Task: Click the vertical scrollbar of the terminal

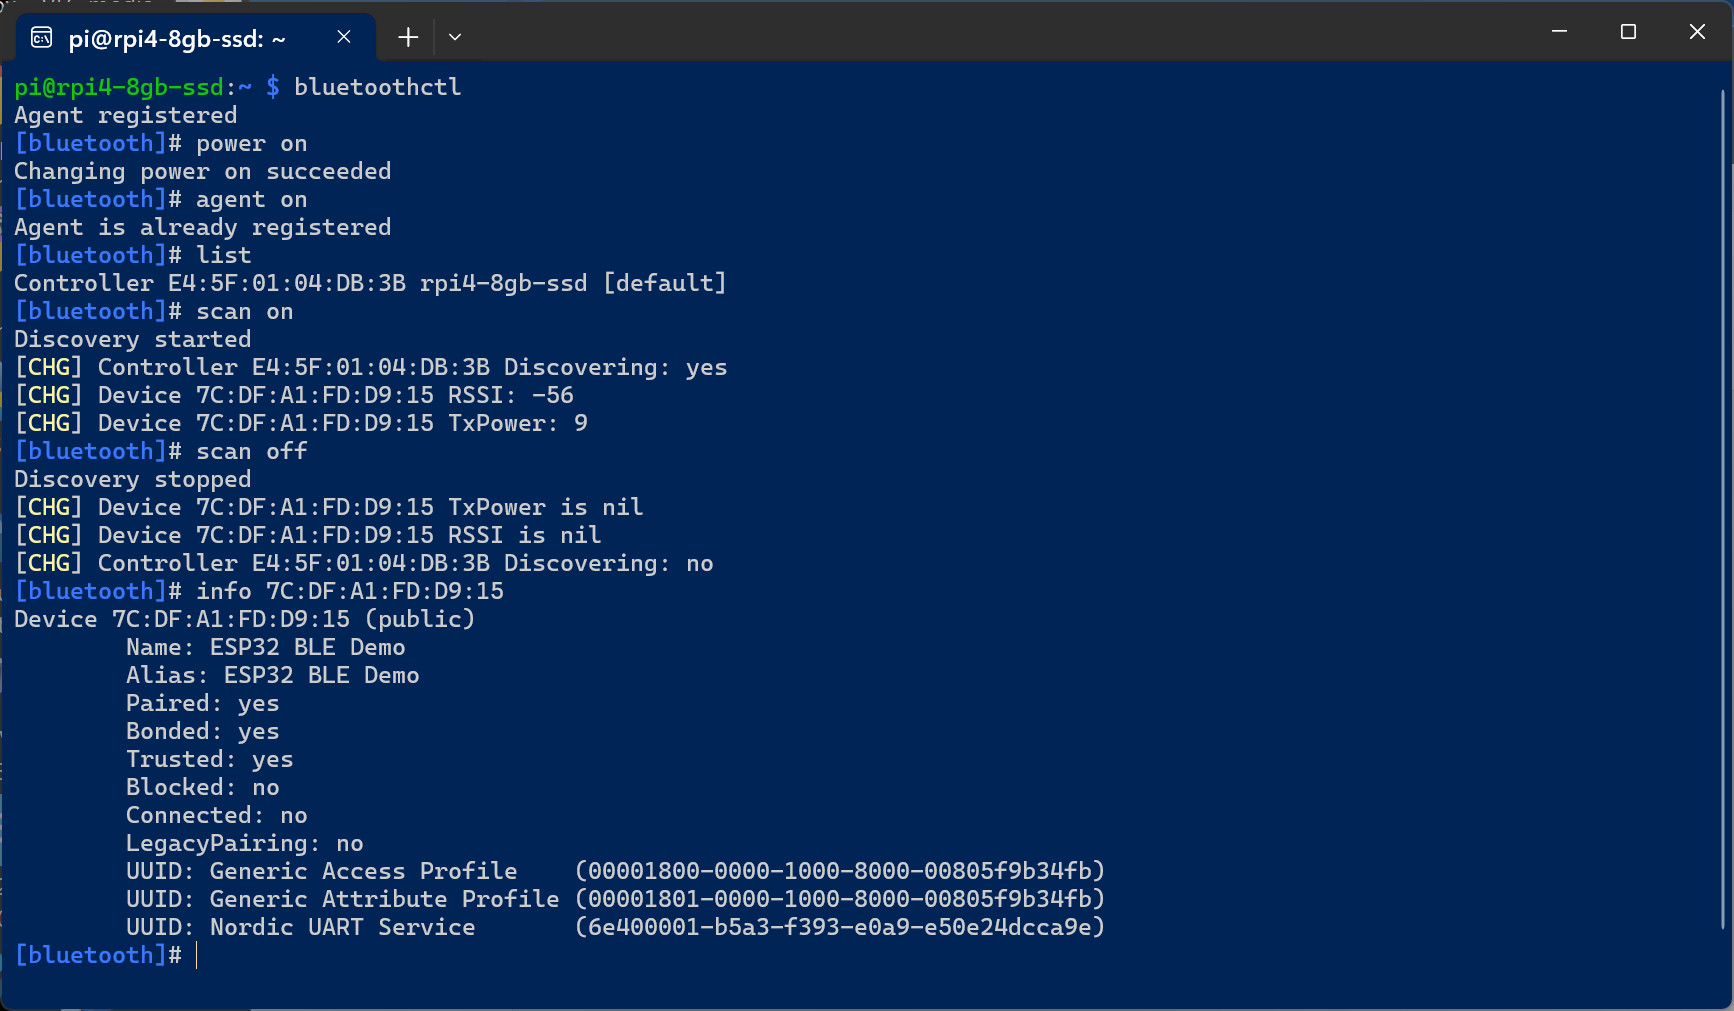Action: click(1723, 509)
